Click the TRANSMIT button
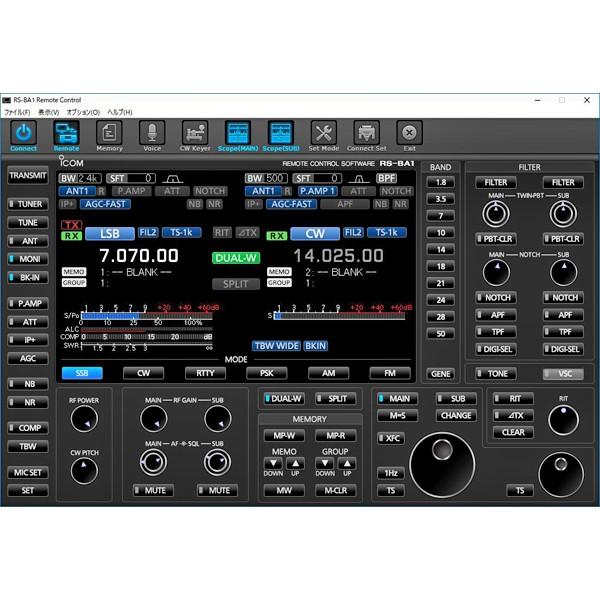 (28, 176)
